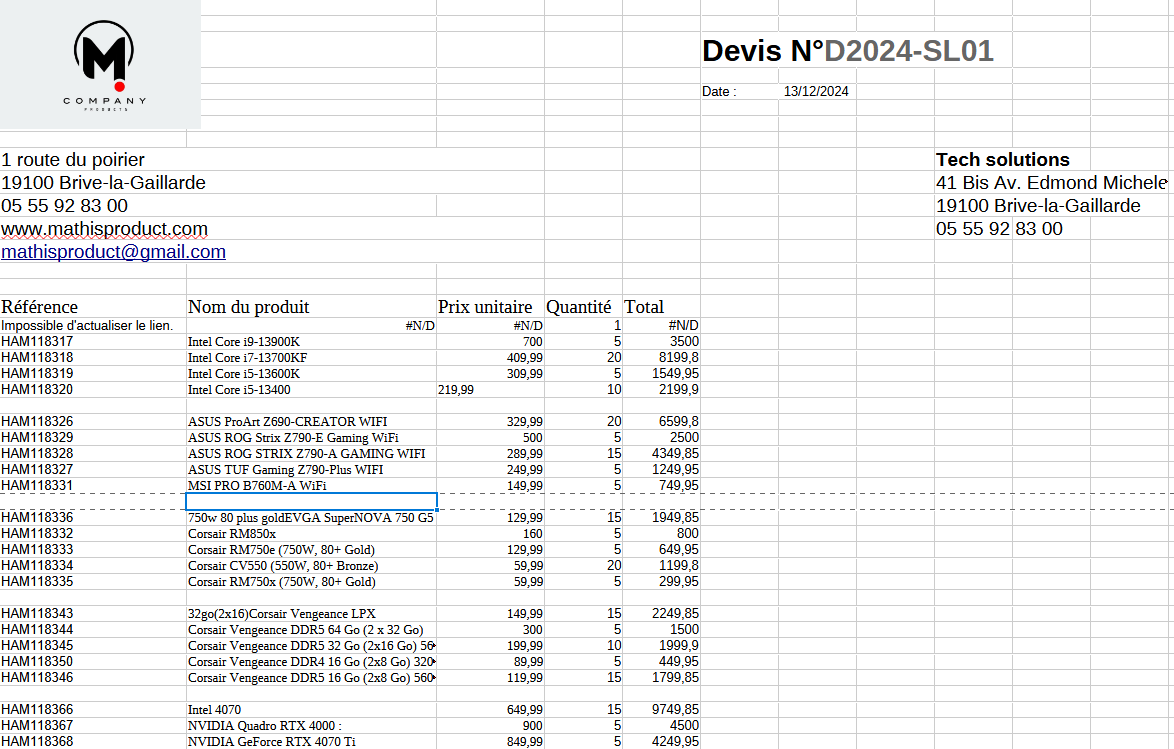Click the Total header cell

pyautogui.click(x=644, y=307)
